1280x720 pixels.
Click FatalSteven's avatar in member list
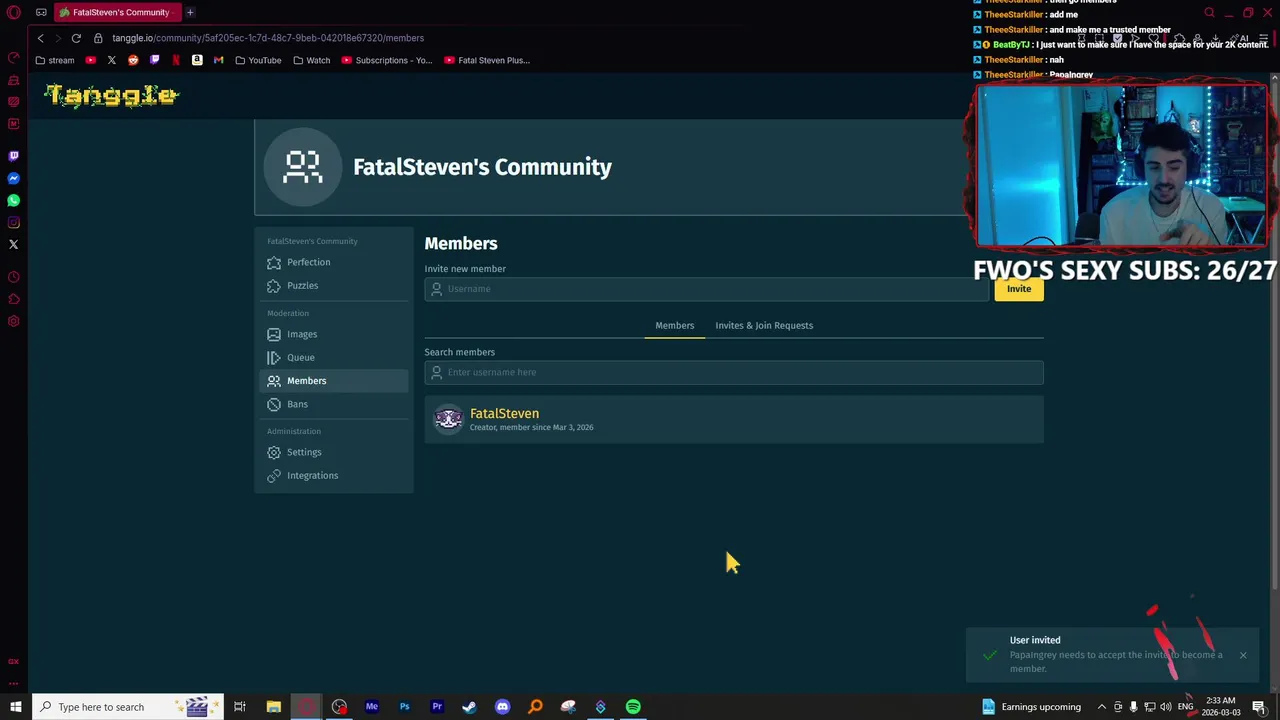coord(448,419)
